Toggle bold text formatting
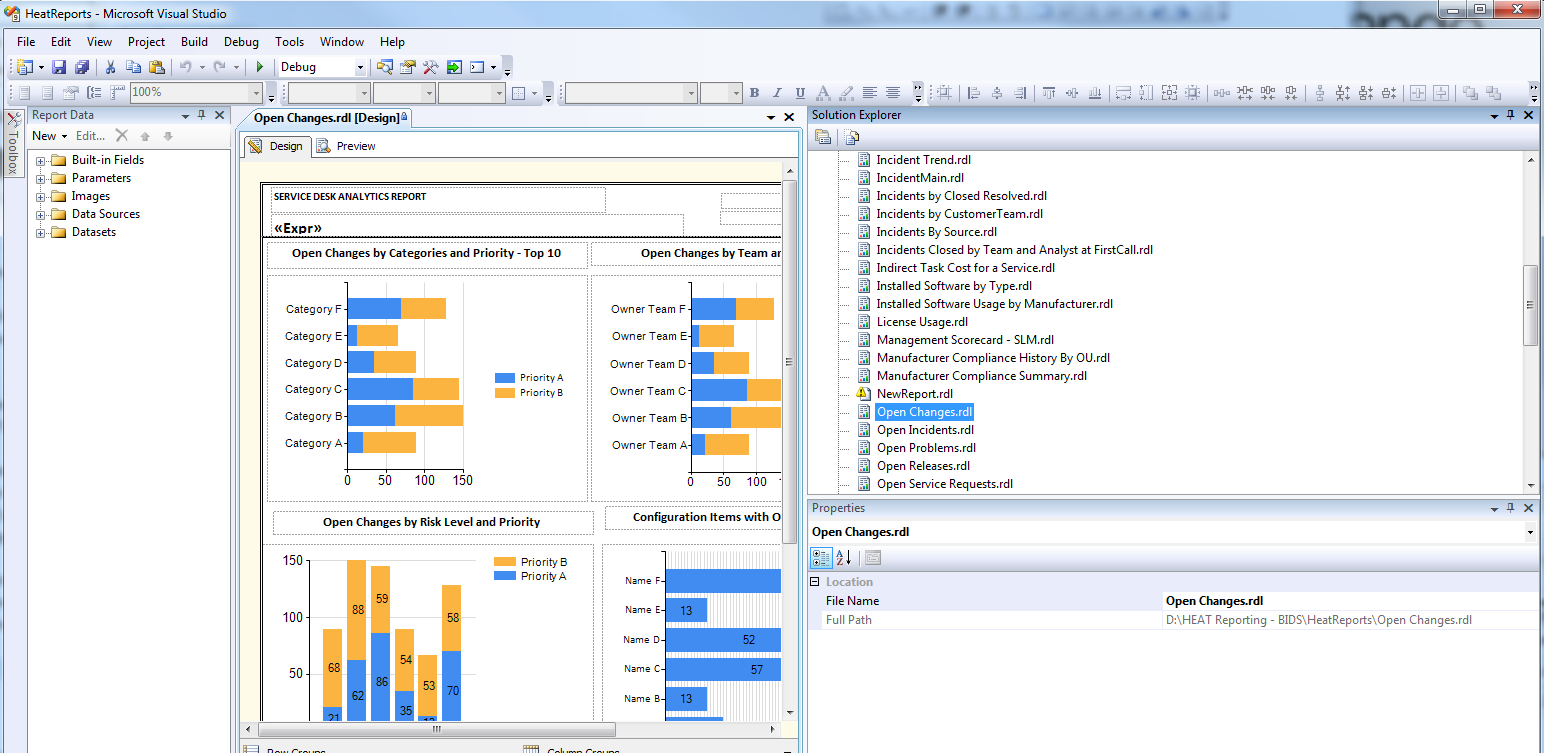1544x753 pixels. click(755, 92)
